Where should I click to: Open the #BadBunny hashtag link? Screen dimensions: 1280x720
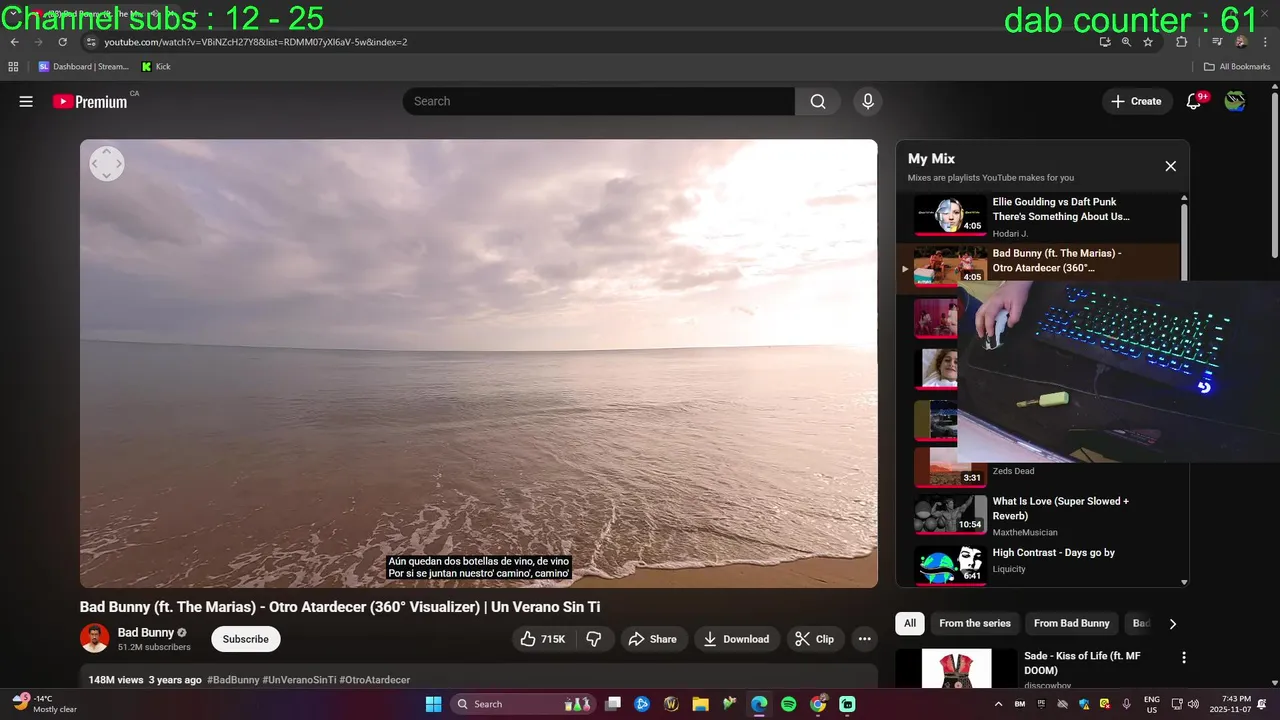click(233, 680)
